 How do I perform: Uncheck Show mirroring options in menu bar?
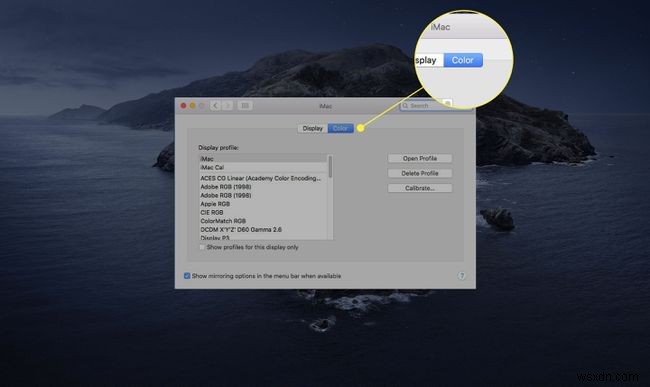pos(187,276)
